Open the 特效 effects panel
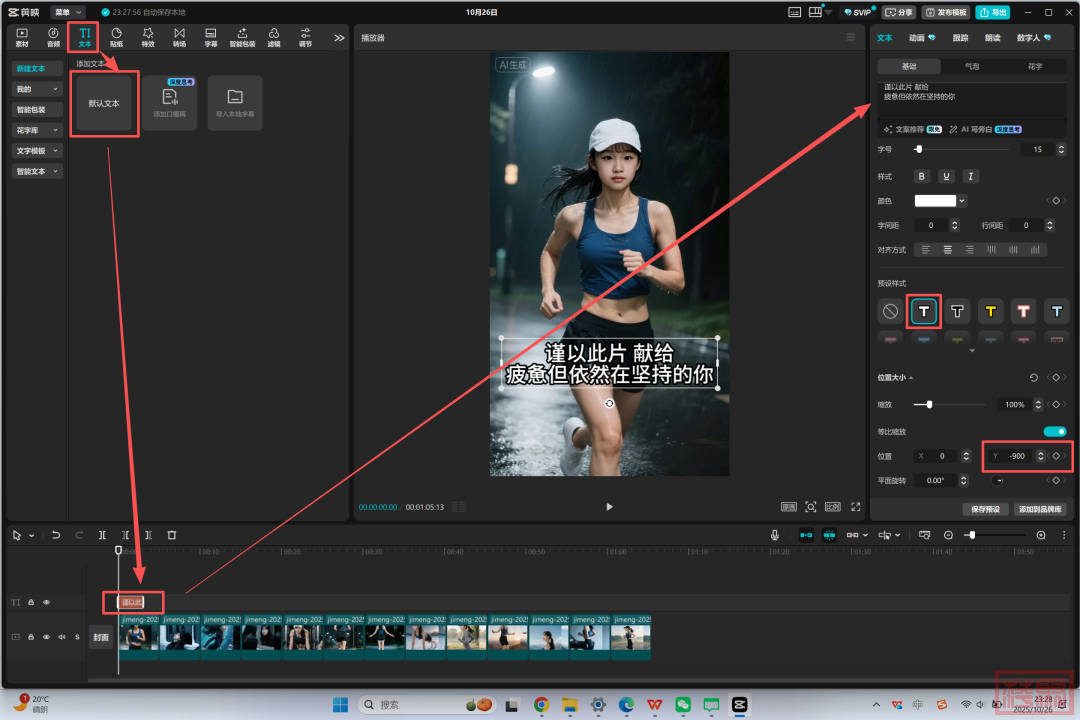 point(148,37)
